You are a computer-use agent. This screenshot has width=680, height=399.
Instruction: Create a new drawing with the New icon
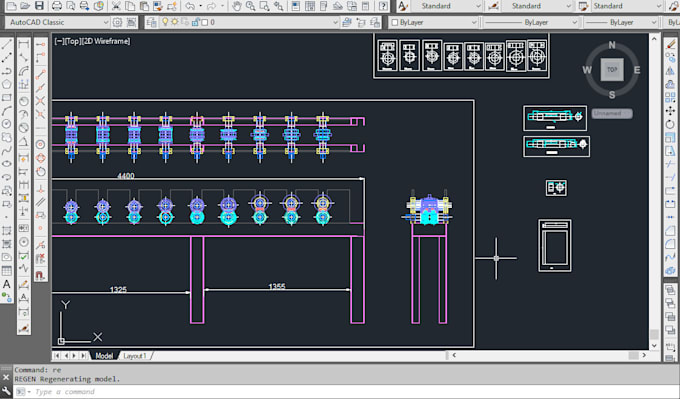tap(11, 6)
